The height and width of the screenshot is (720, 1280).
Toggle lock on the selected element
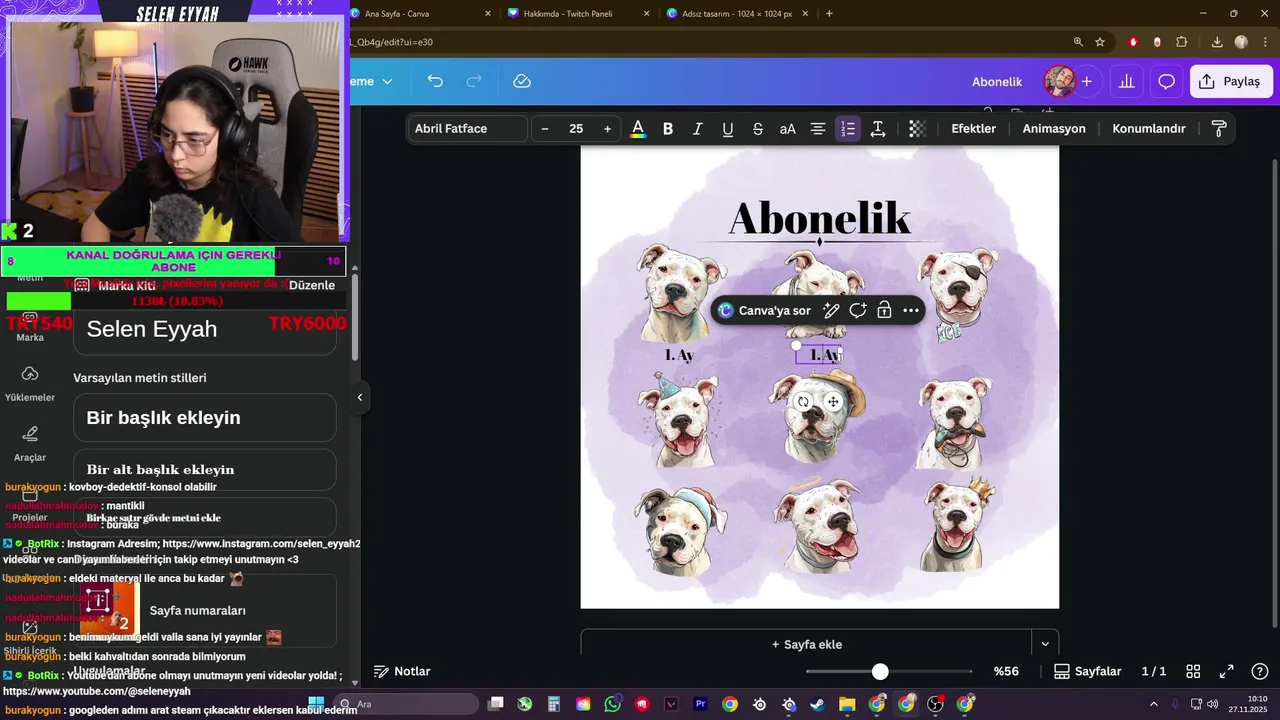884,311
